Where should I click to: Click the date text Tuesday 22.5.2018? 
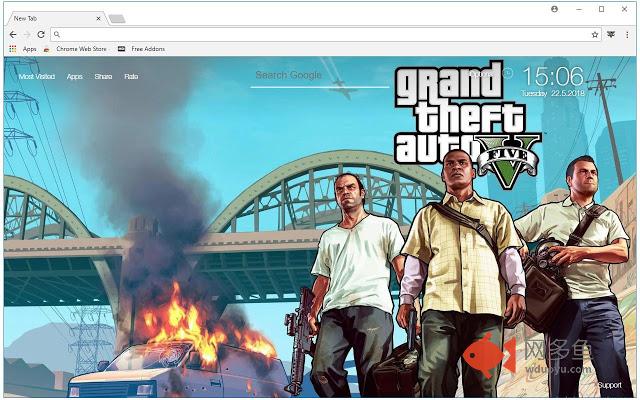553,93
